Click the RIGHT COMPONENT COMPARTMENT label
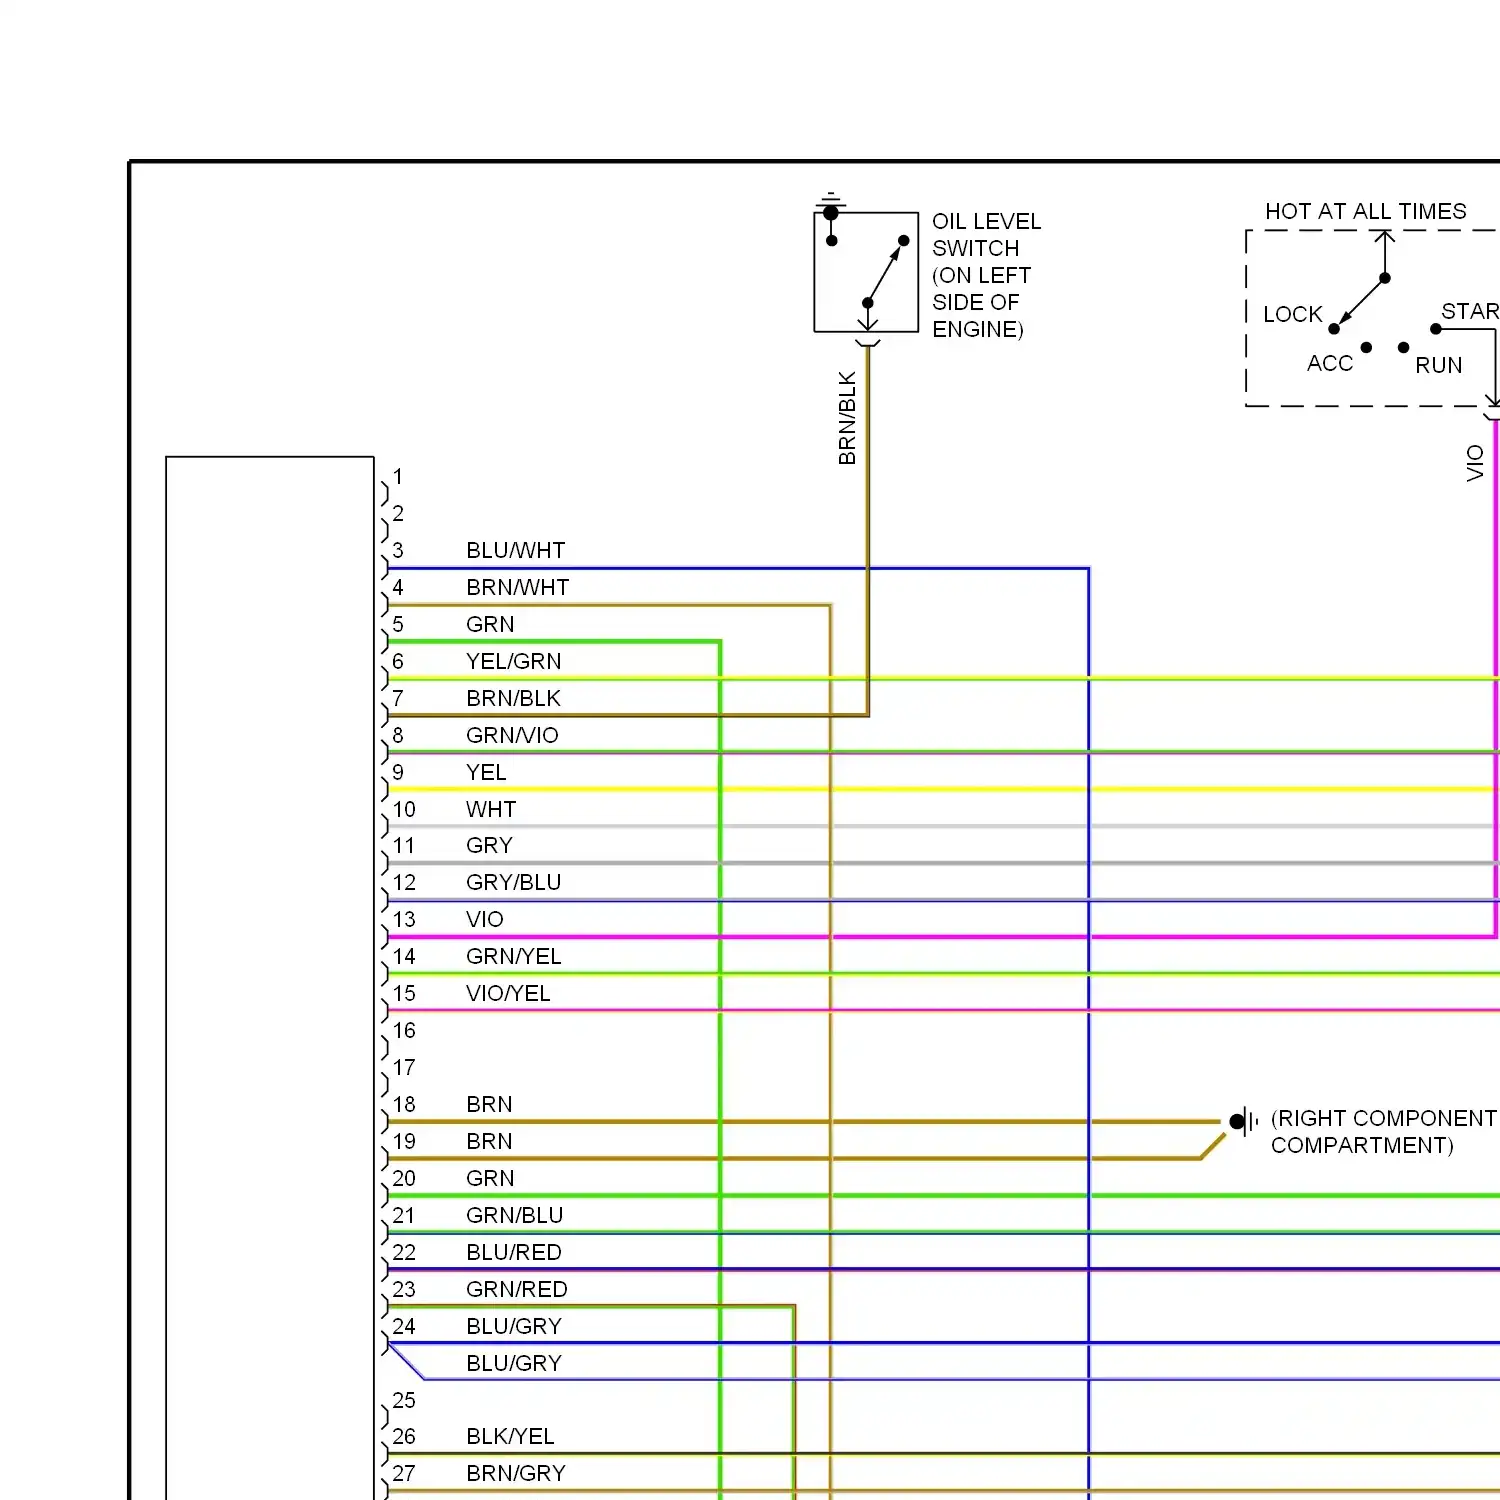This screenshot has height=1500, width=1500. tap(1385, 1131)
